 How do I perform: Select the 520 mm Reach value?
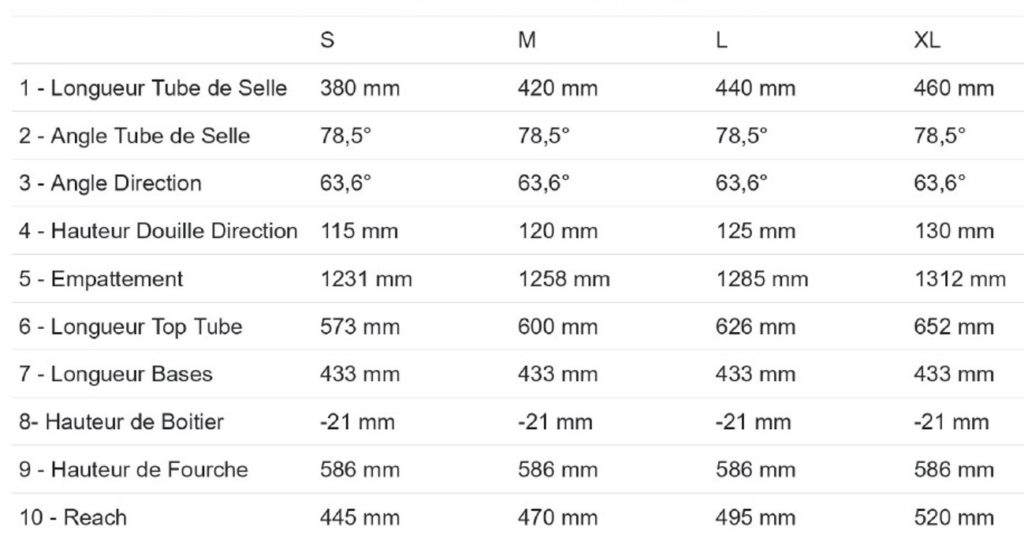coord(953,517)
